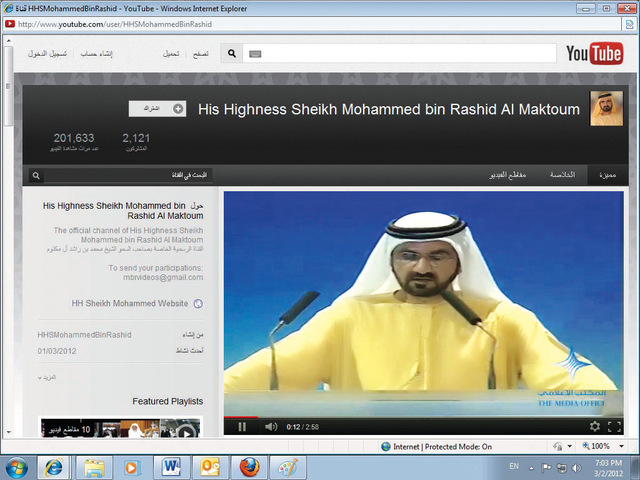
Task: Click the YouTube search input field
Action: click(390, 54)
